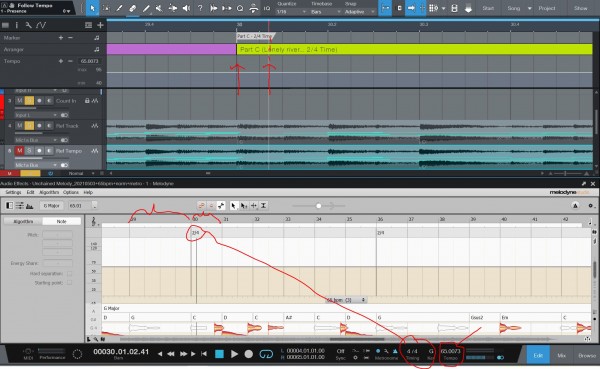Show automation icon in track header
The width and height of the screenshot is (600, 369).
(x=41, y=25)
